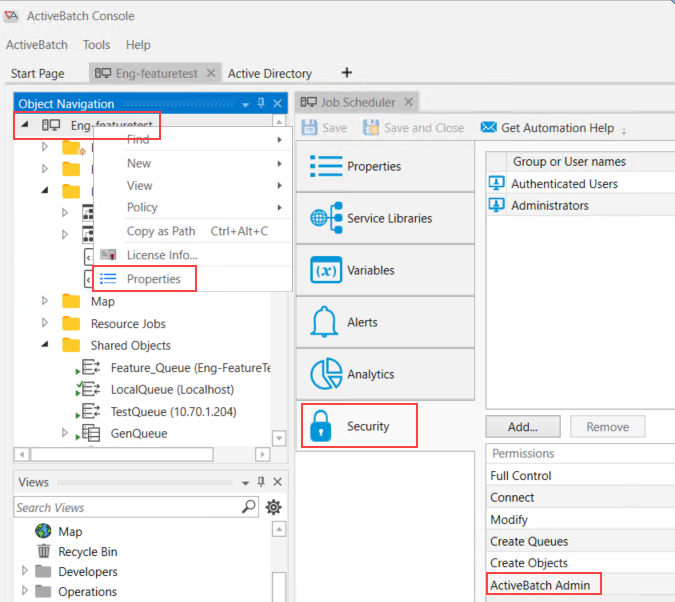Collapse the Shared Objects folder
The image size is (675, 602).
pos(44,345)
